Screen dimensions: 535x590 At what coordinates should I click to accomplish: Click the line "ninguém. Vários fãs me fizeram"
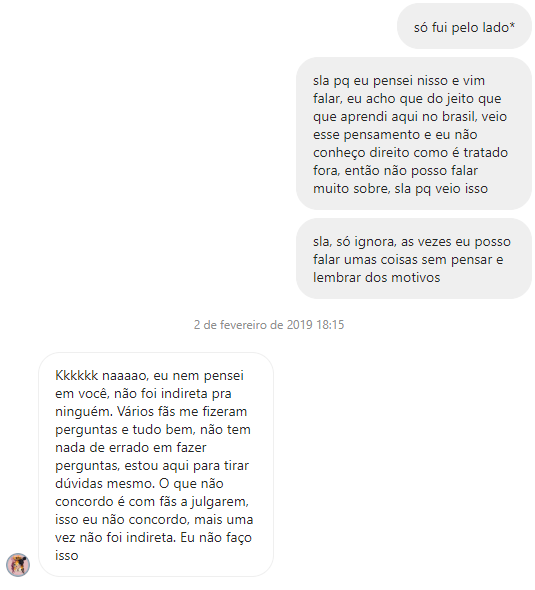(151, 411)
